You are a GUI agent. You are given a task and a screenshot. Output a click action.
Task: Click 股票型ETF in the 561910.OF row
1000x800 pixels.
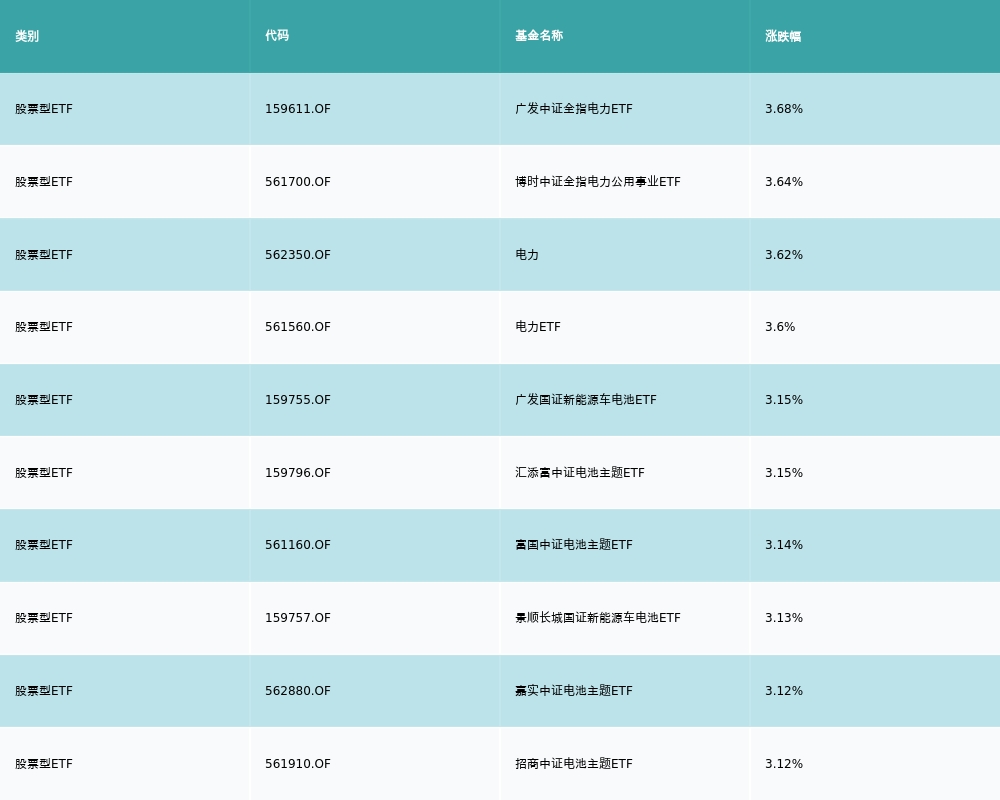[44, 764]
